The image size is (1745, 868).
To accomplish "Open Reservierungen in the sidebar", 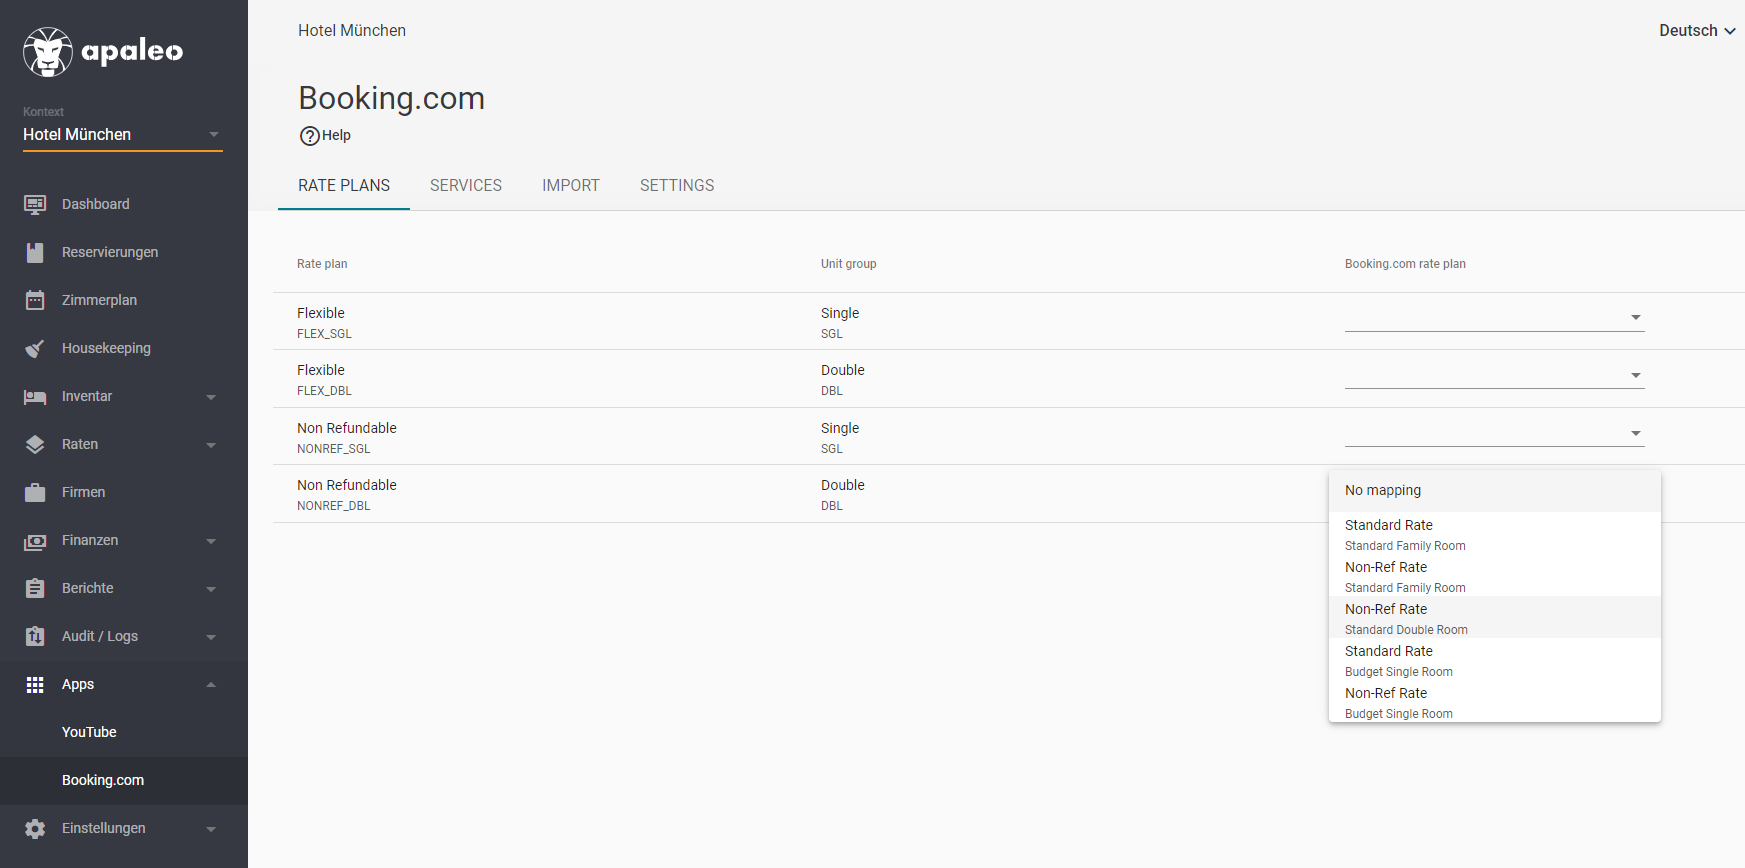I will [x=110, y=252].
